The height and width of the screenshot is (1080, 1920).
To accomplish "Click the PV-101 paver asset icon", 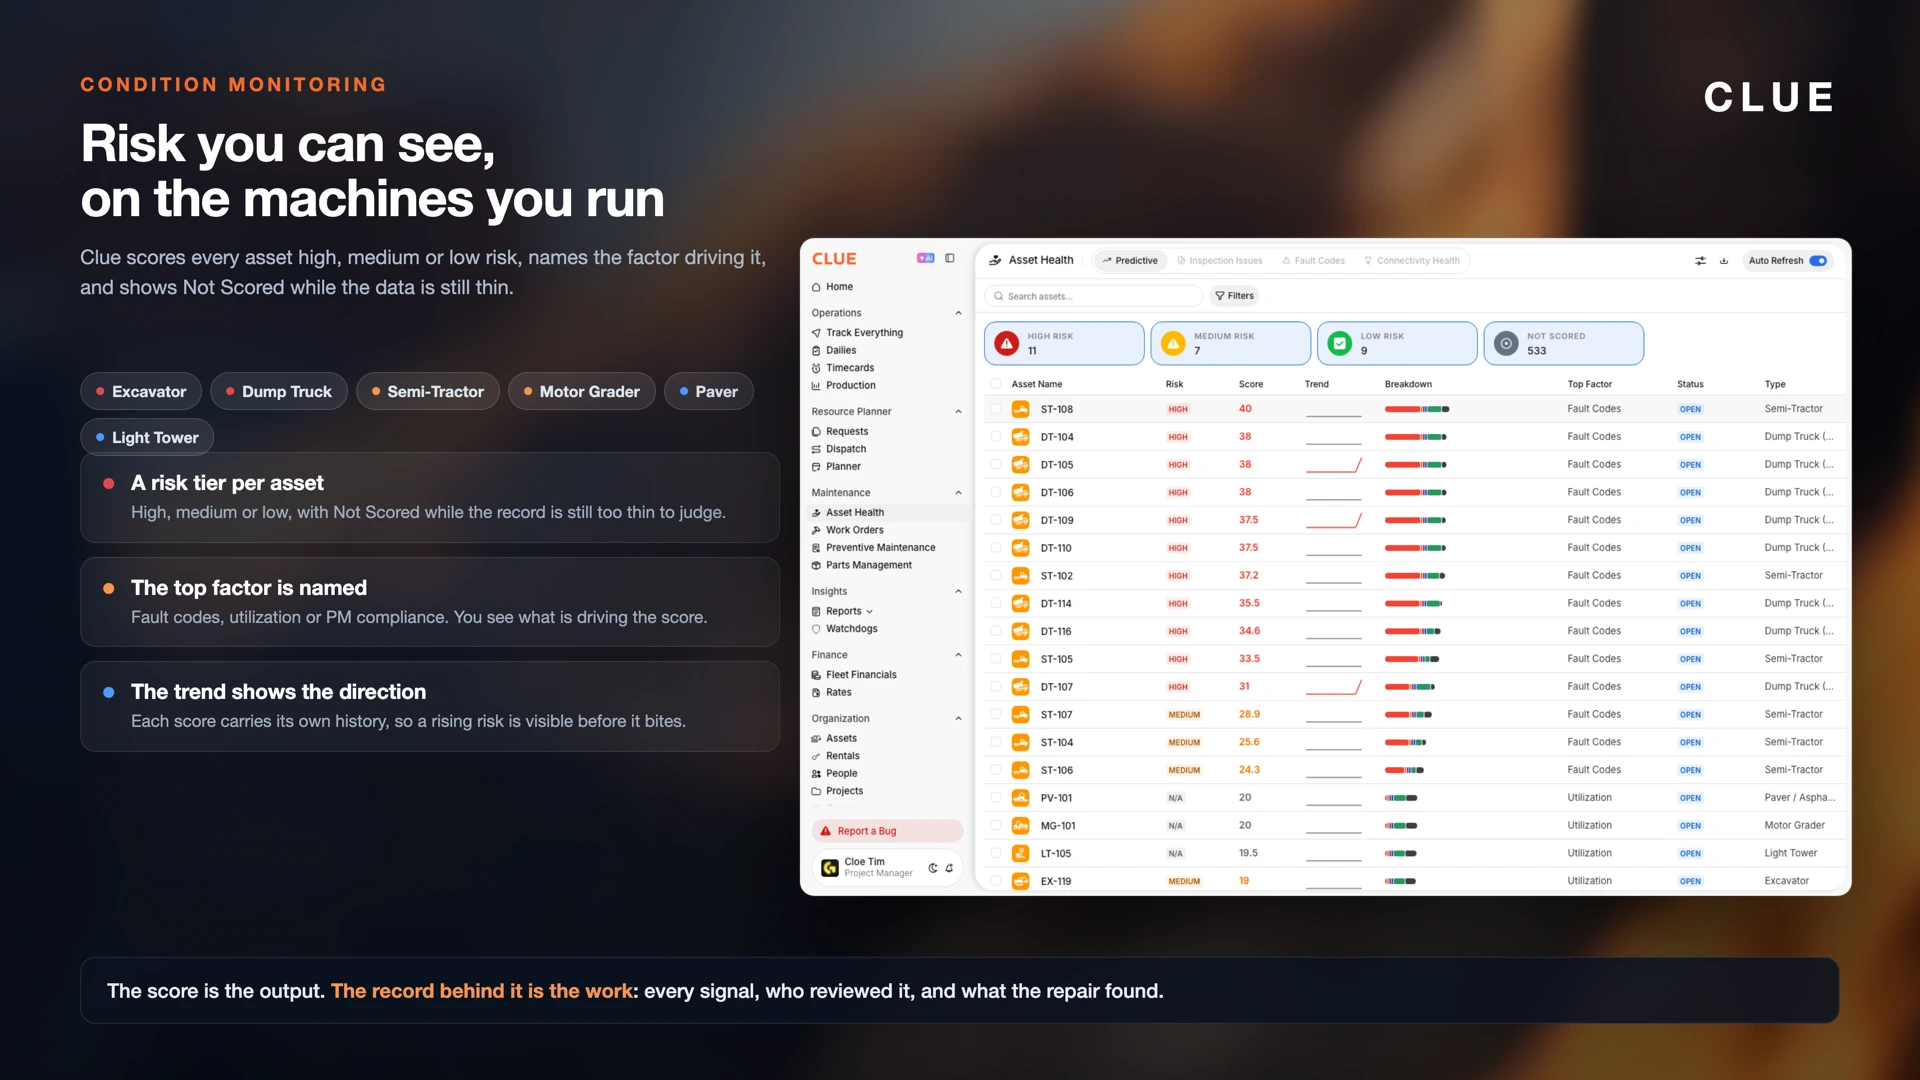I will tap(1021, 798).
